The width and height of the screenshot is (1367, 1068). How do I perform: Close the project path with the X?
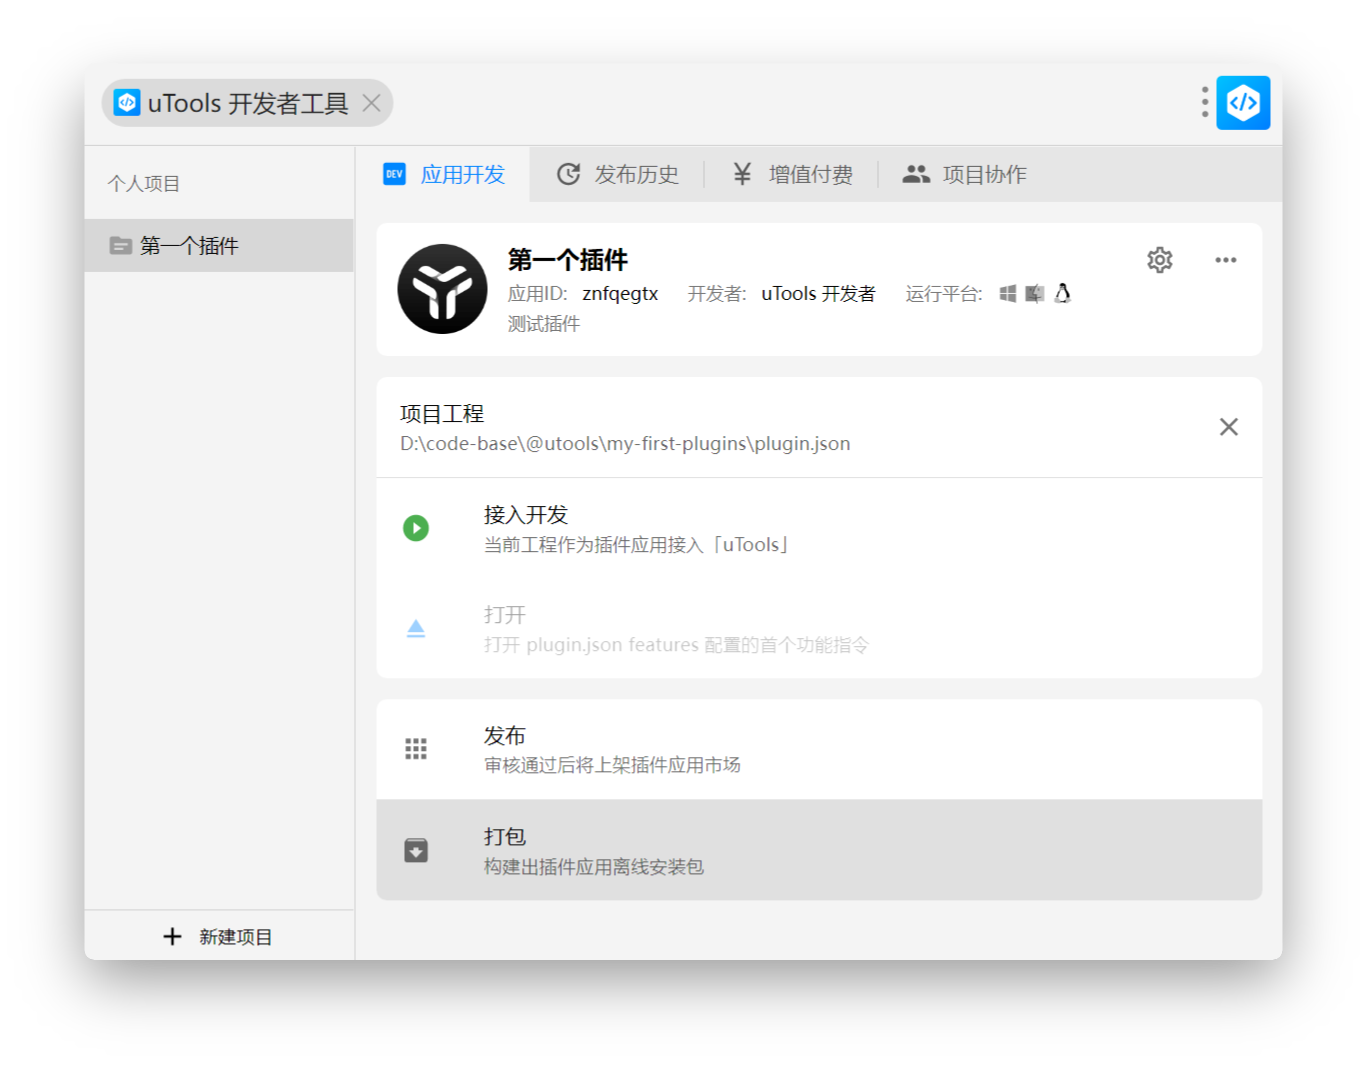tap(1229, 427)
